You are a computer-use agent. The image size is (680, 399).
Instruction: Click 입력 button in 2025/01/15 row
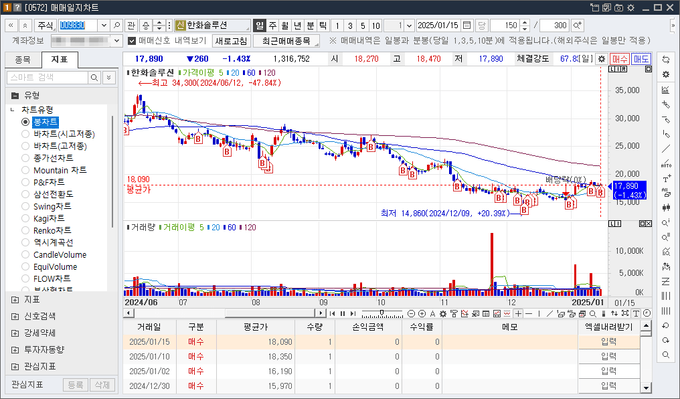tap(609, 342)
